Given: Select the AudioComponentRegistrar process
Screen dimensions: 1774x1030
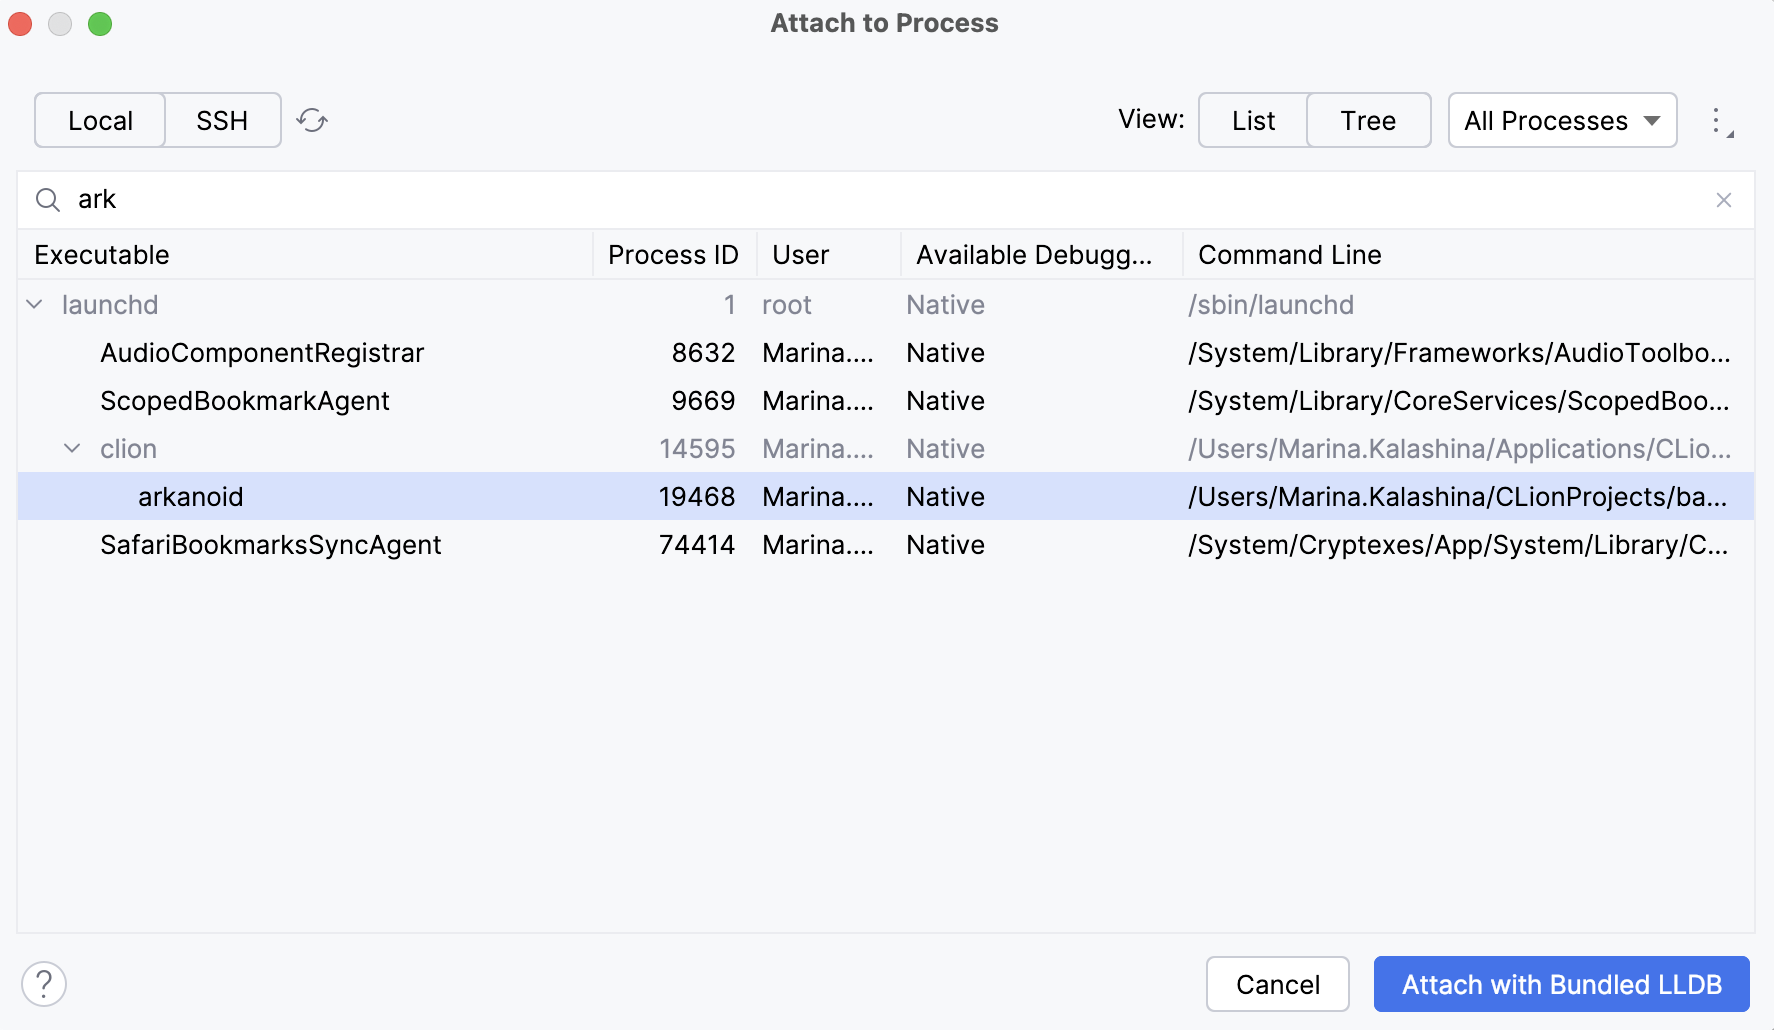Looking at the screenshot, I should (x=262, y=352).
